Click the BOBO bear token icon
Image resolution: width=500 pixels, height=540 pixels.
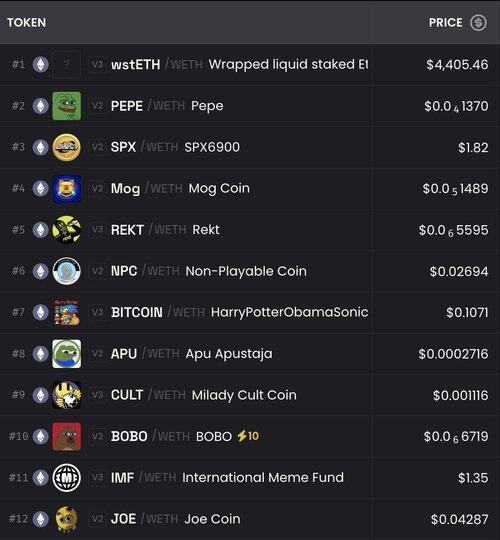click(66, 436)
